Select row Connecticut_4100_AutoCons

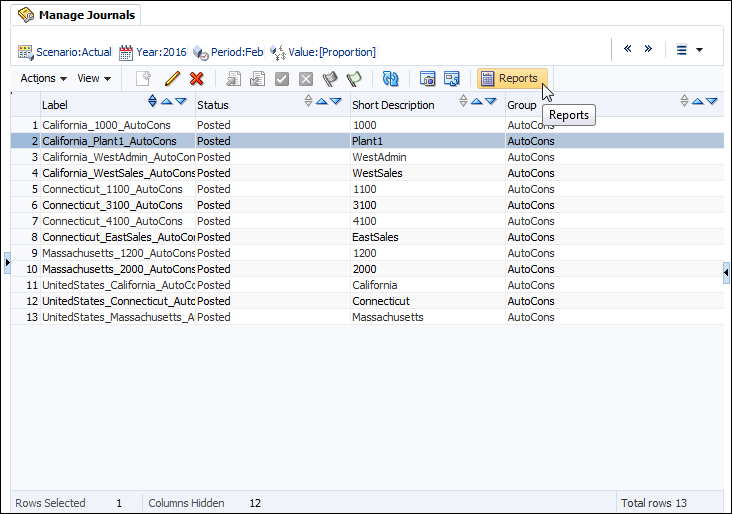click(367, 221)
